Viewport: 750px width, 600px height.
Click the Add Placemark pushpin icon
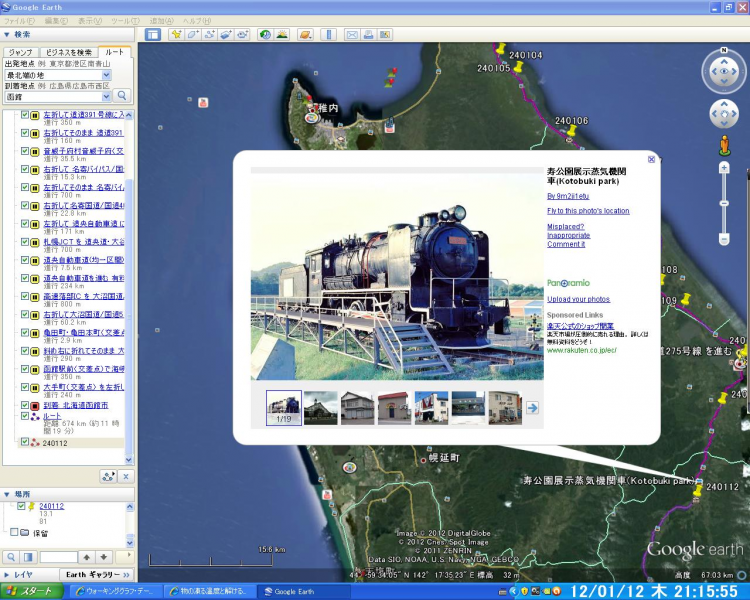pos(177,35)
